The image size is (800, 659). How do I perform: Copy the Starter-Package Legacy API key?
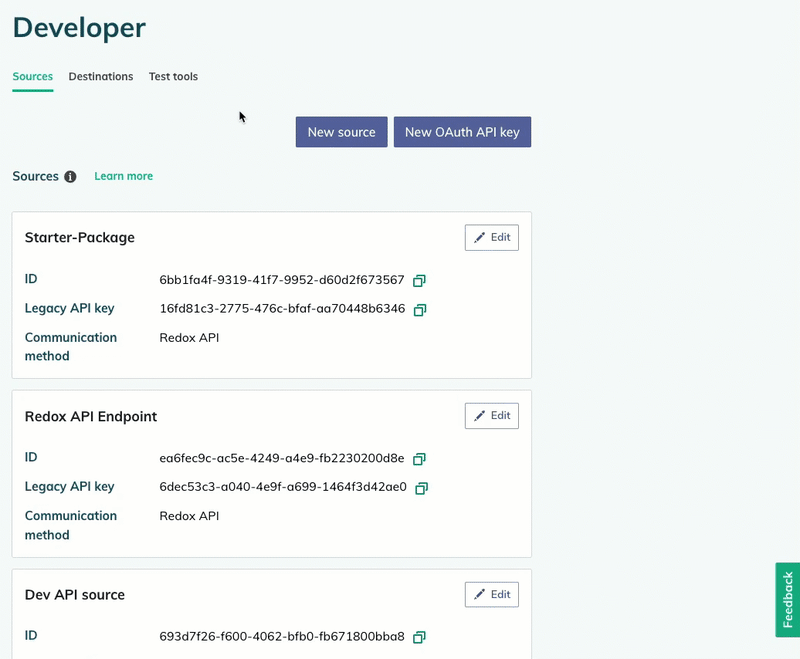coord(420,310)
